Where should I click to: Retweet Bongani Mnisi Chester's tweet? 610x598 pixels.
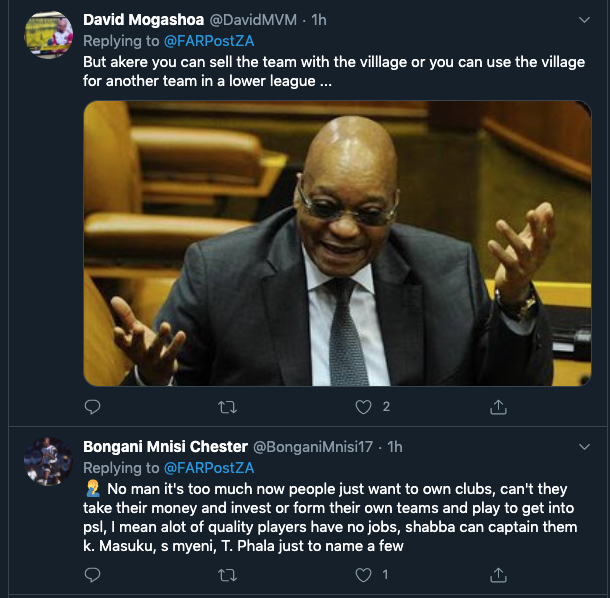(227, 575)
